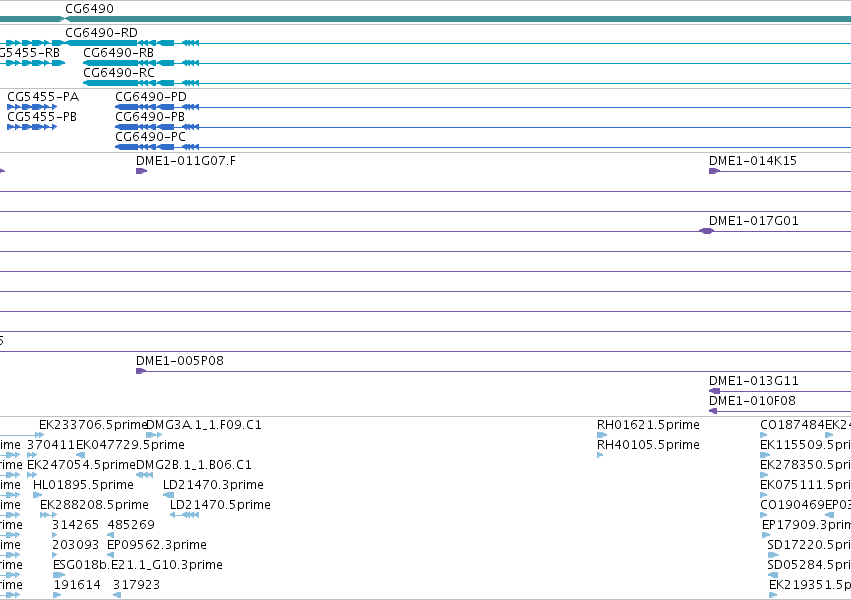This screenshot has width=851, height=600.
Task: Open the DMG2B.1_1.B06.C1 EST label
Action: (194, 465)
